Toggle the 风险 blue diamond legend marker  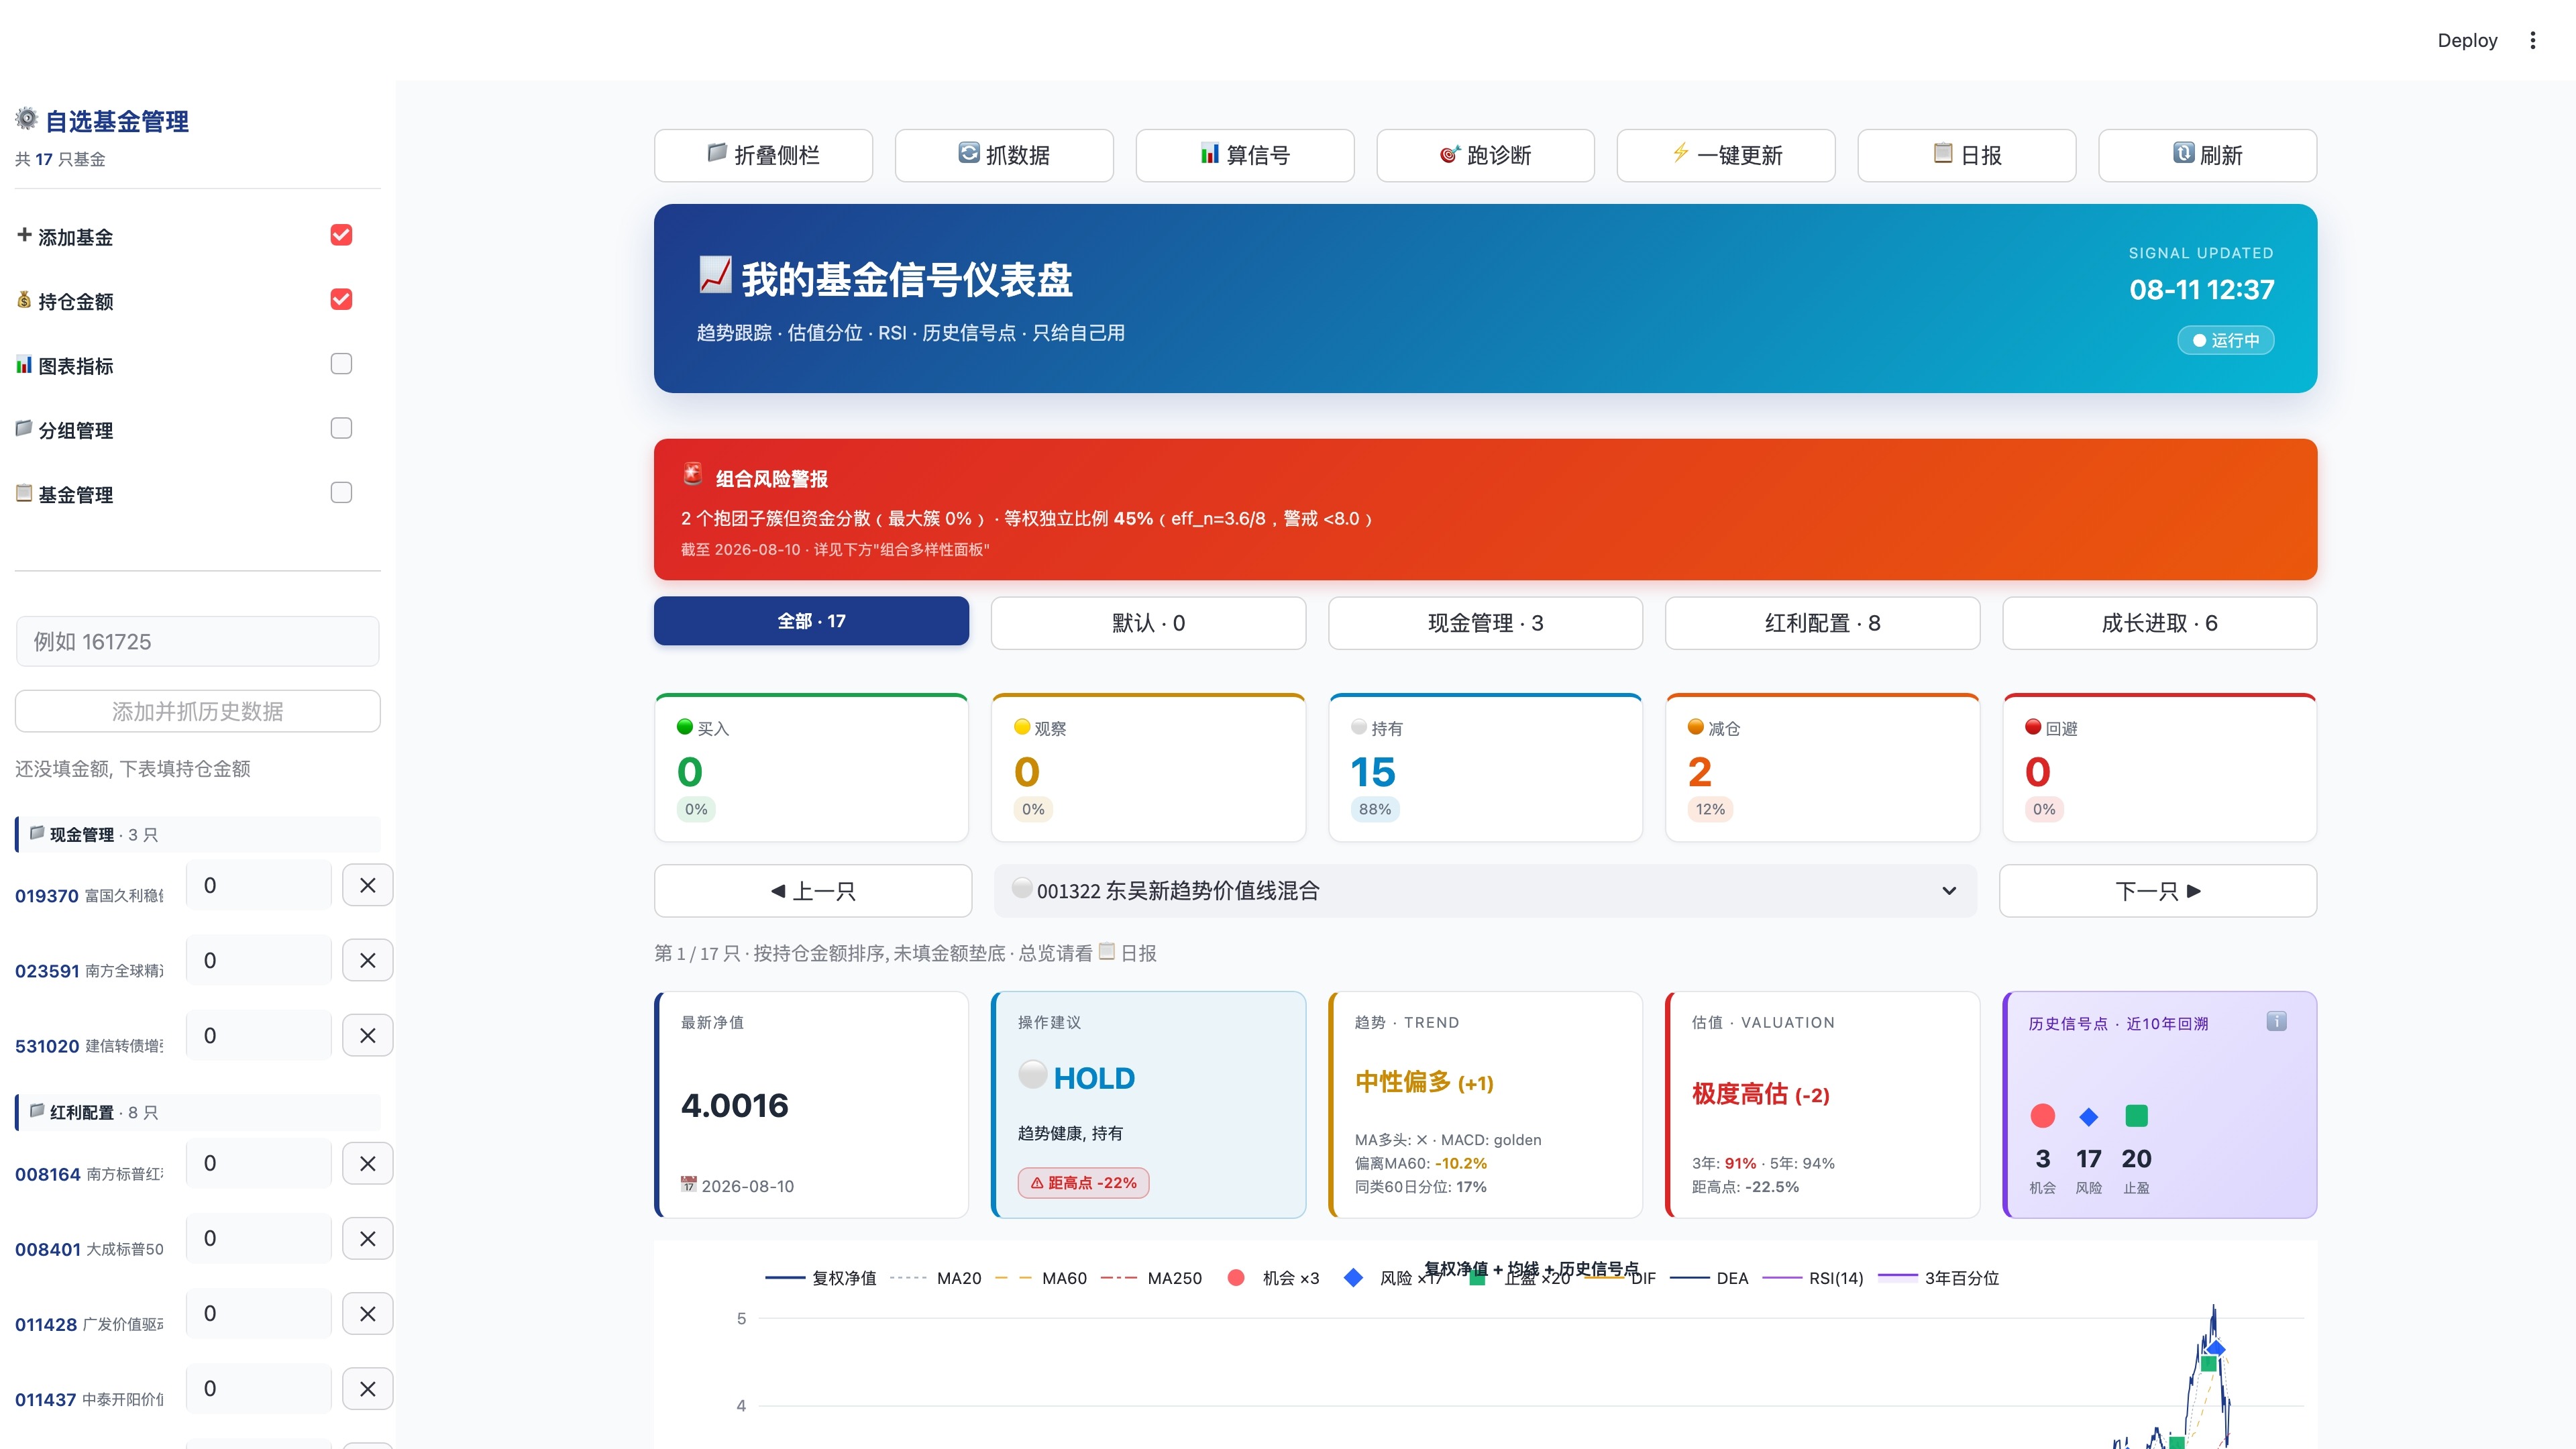[1353, 1277]
